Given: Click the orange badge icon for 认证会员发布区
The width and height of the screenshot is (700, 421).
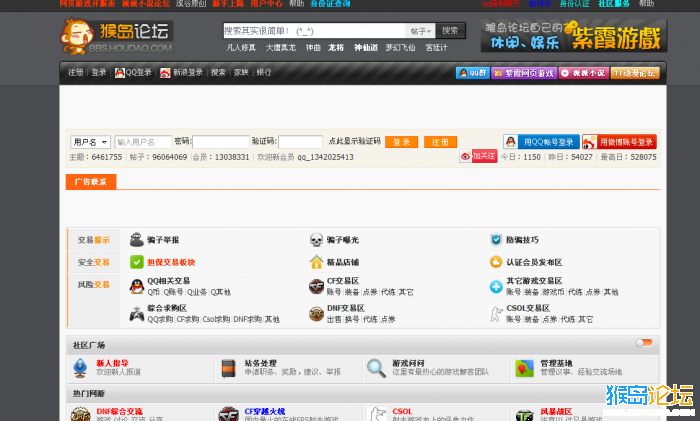Looking at the screenshot, I should coord(496,262).
